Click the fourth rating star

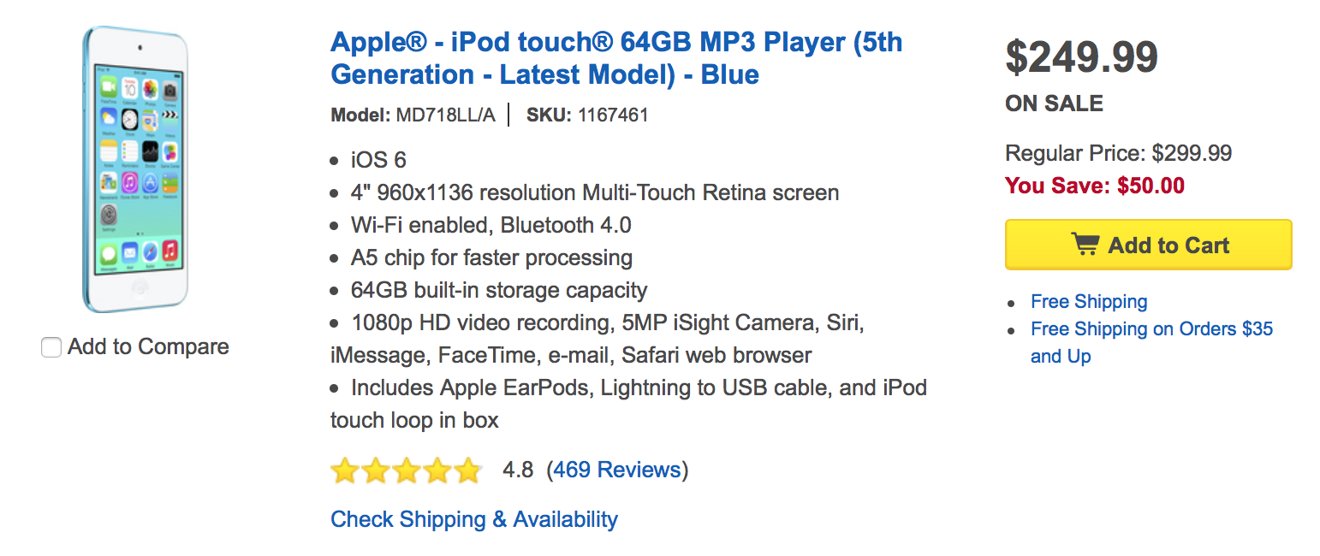[x=437, y=470]
